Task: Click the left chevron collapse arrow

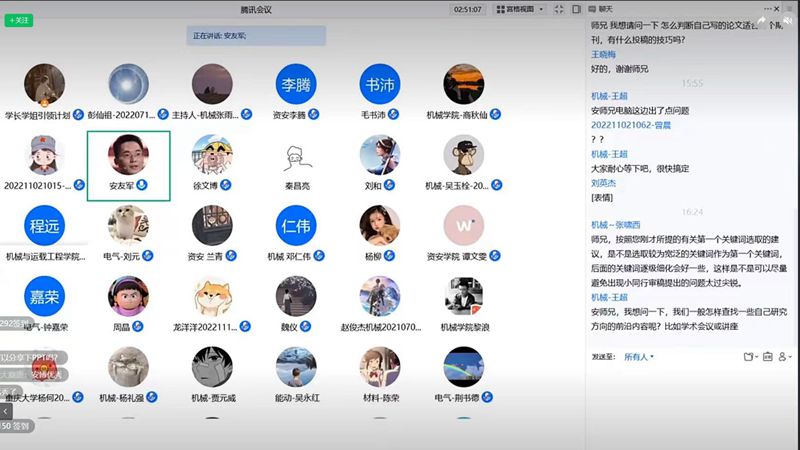Action: [6, 411]
